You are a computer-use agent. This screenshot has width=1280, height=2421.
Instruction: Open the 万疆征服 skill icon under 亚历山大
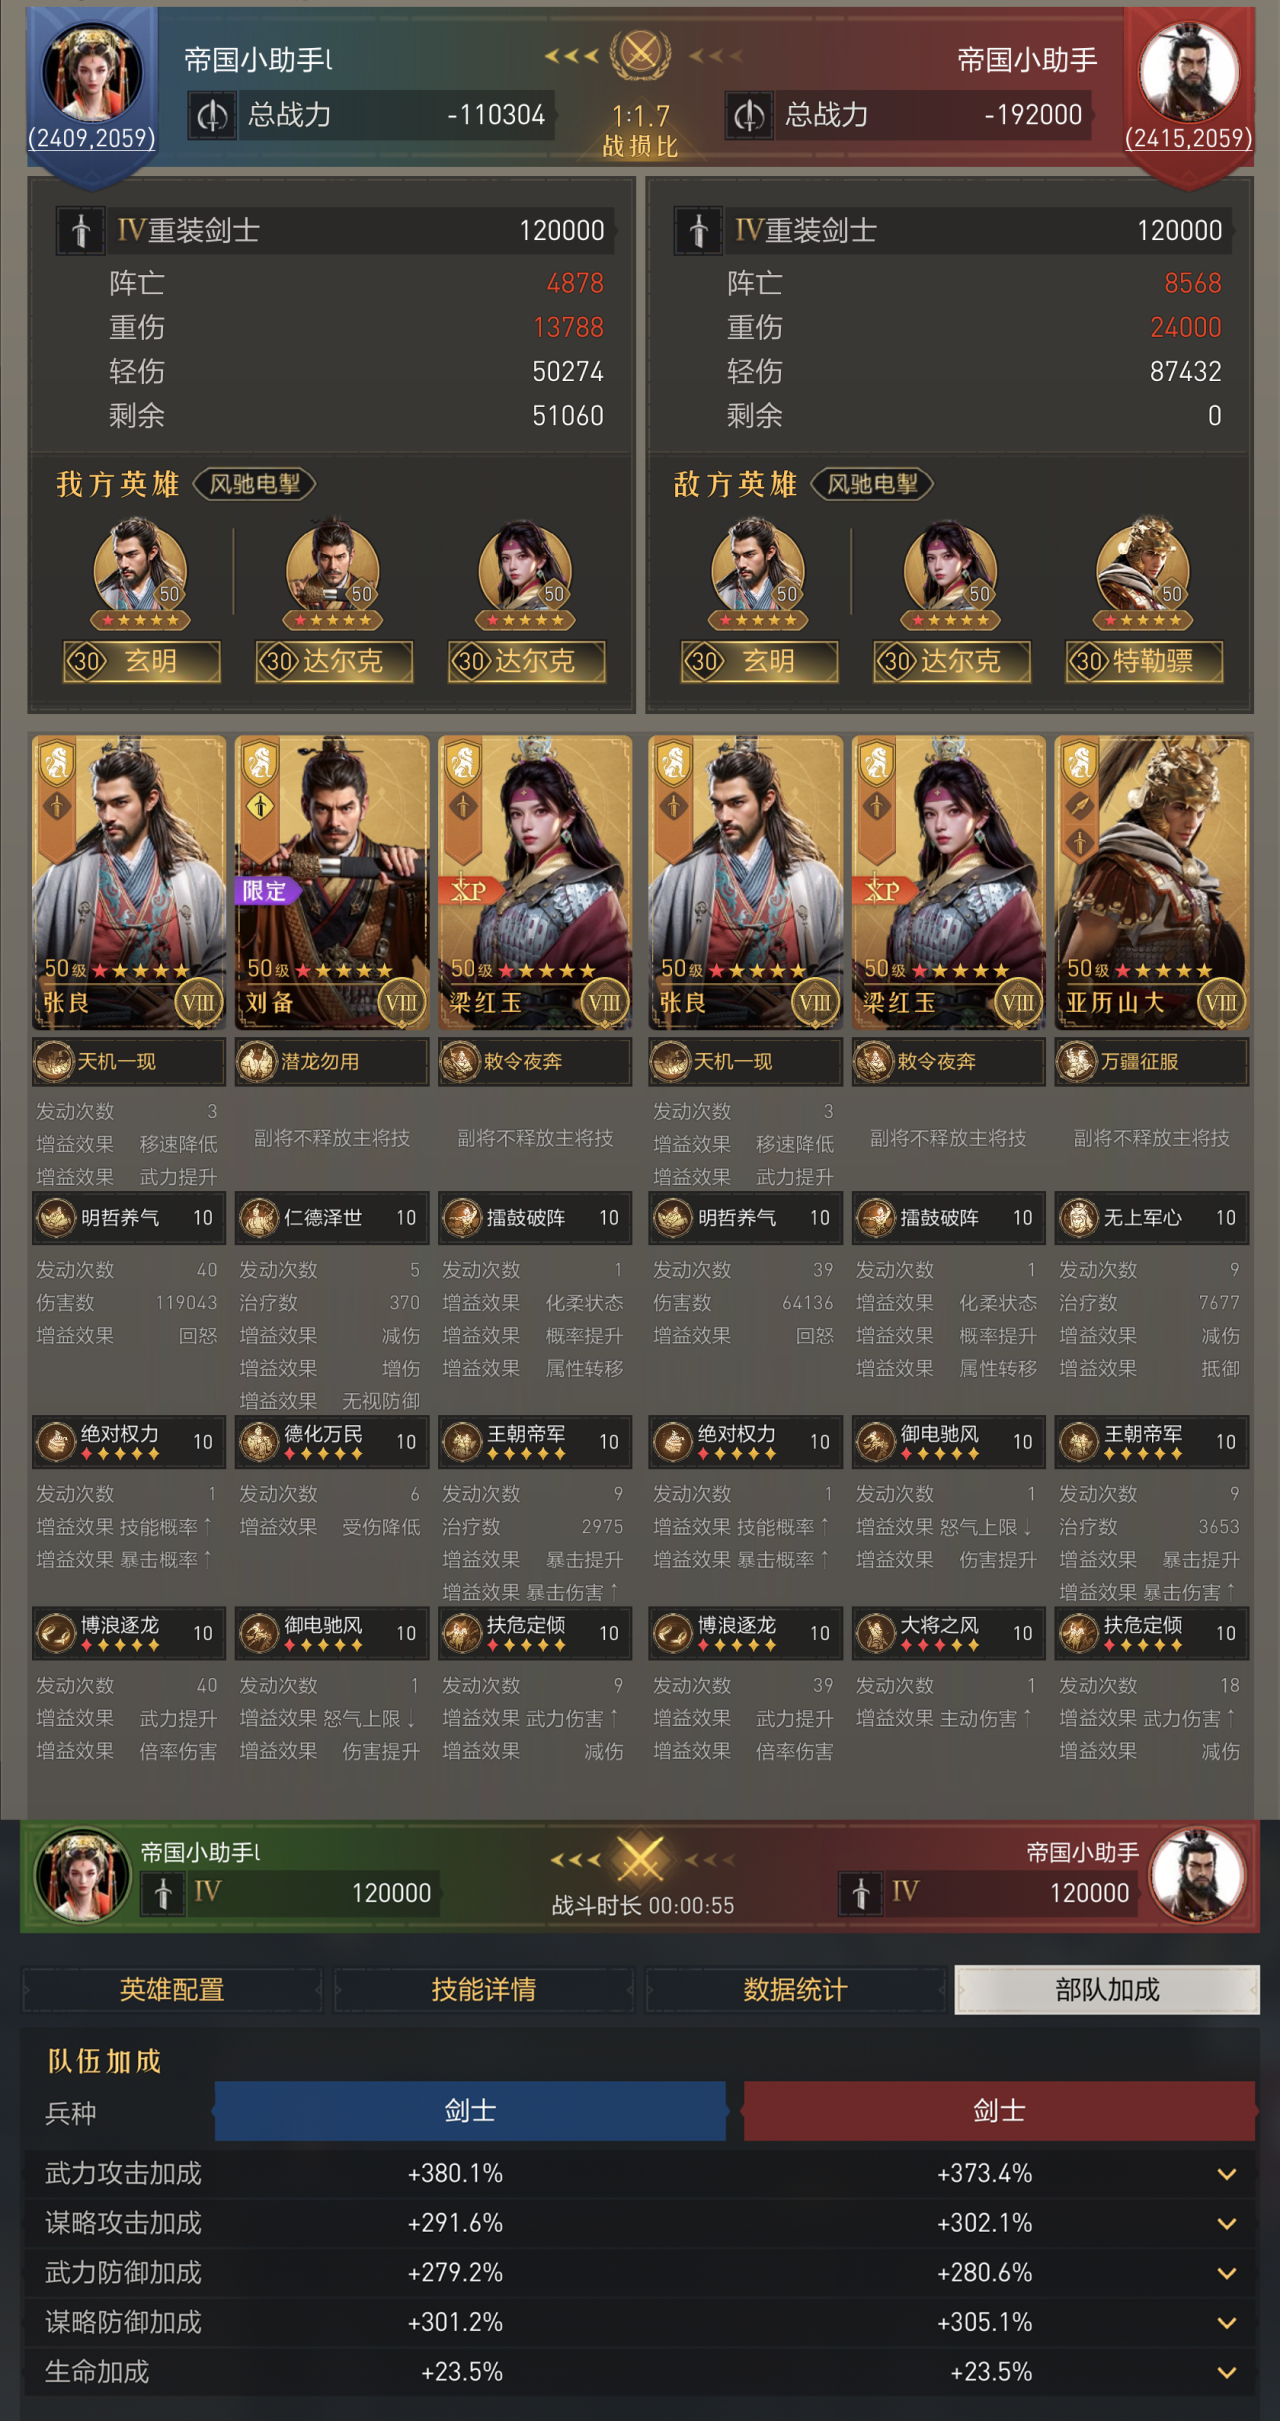click(x=1077, y=1061)
